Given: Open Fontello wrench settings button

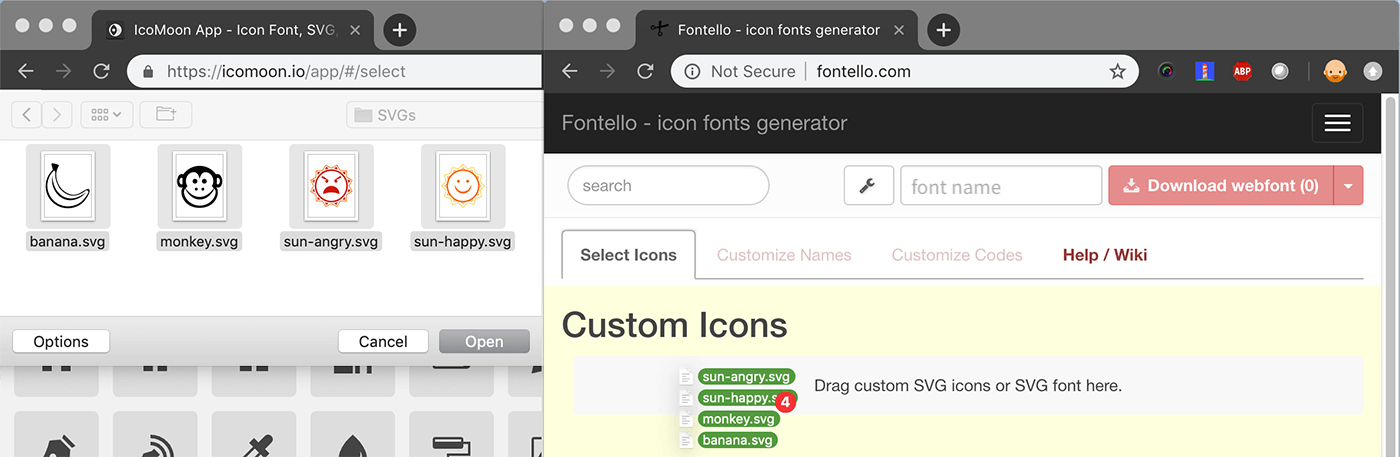Looking at the screenshot, I should (x=869, y=185).
